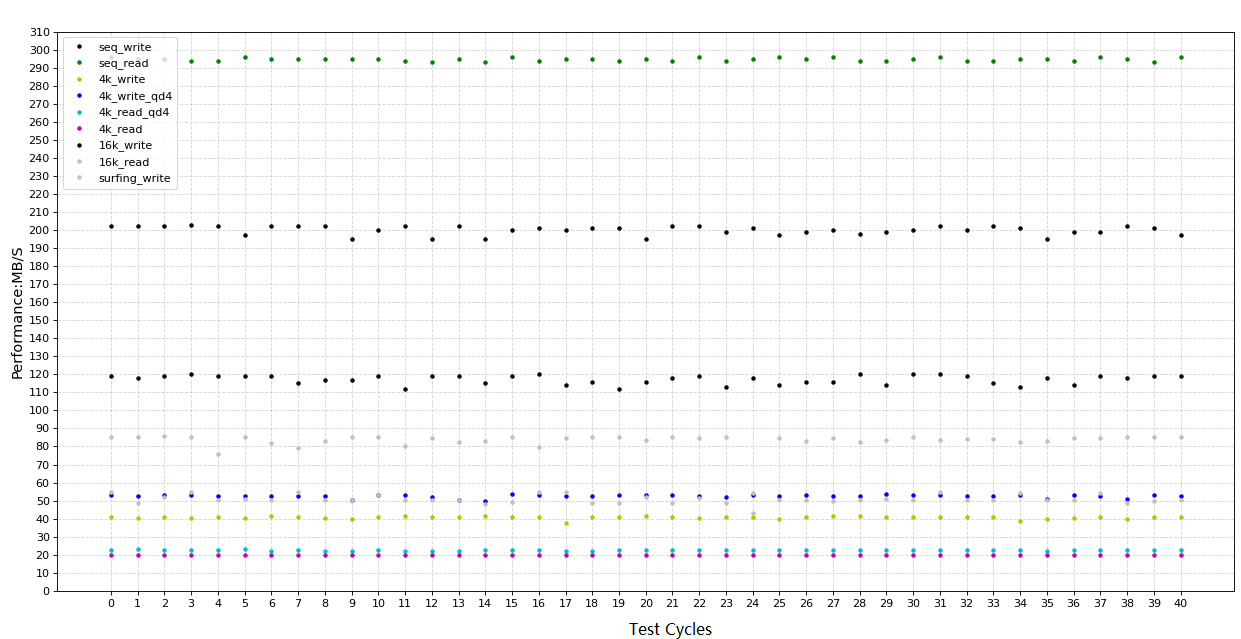Click the x-axis tick label 40

tap(1181, 604)
